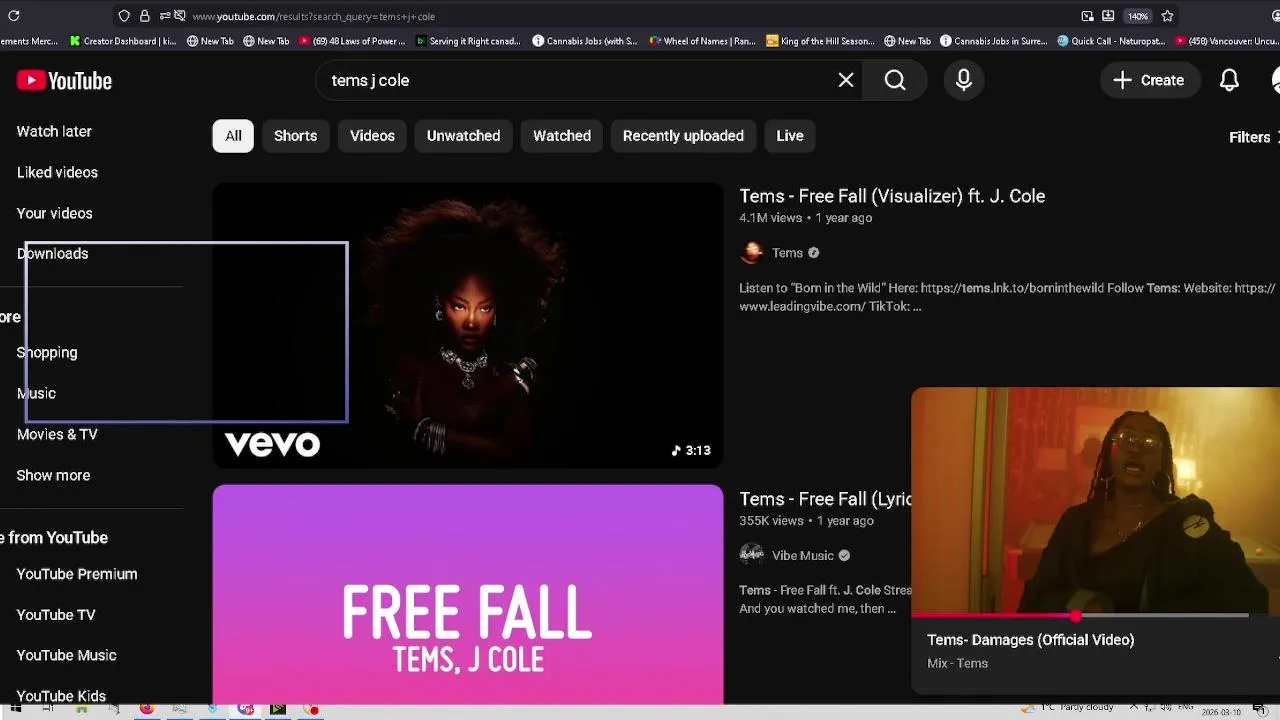
Task: Open Shopping in the sidebar
Action: pos(47,352)
